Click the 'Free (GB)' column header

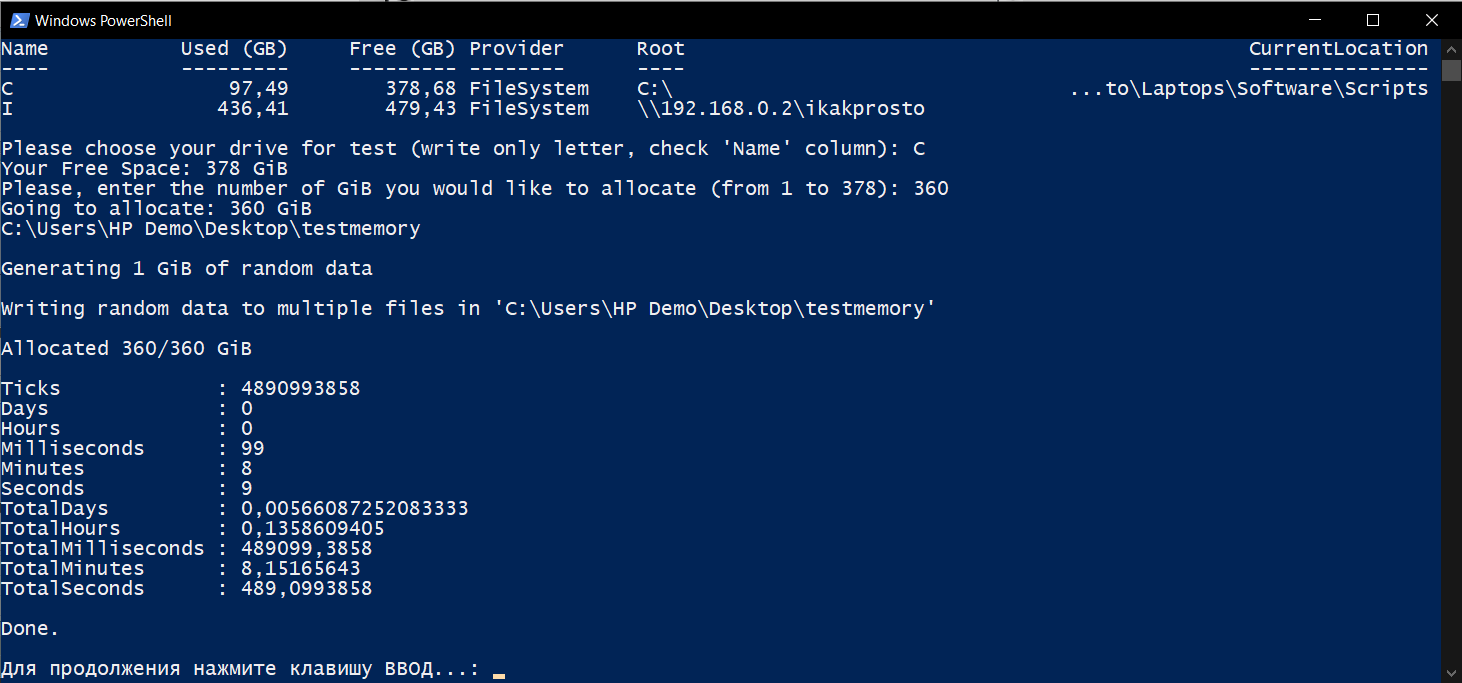click(402, 48)
